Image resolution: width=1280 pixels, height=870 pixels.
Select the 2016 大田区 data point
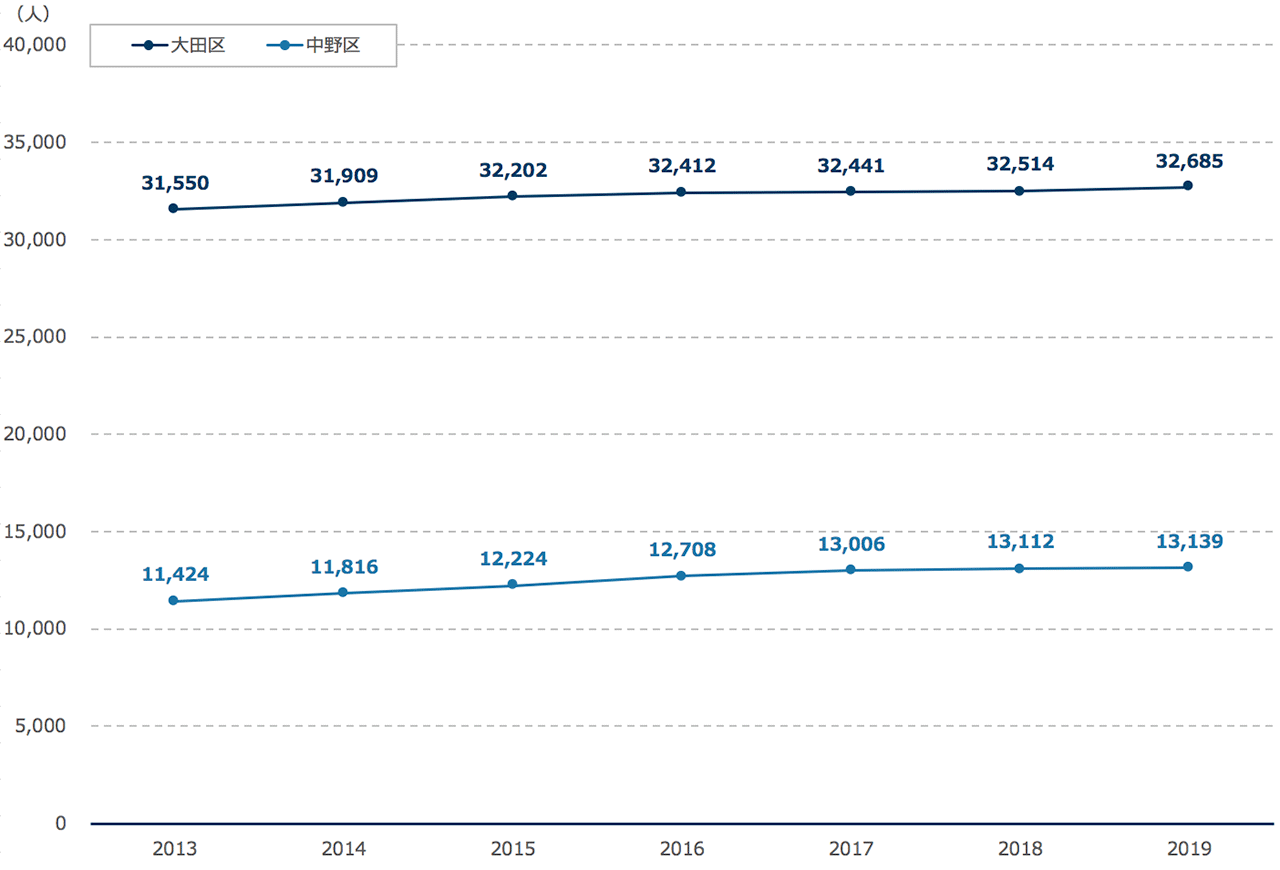[x=681, y=192]
